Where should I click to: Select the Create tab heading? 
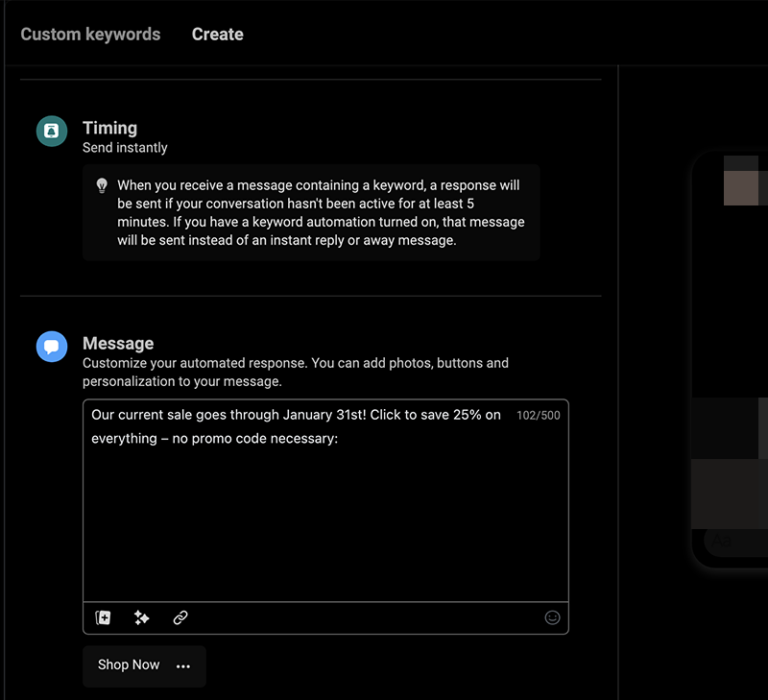tap(217, 34)
